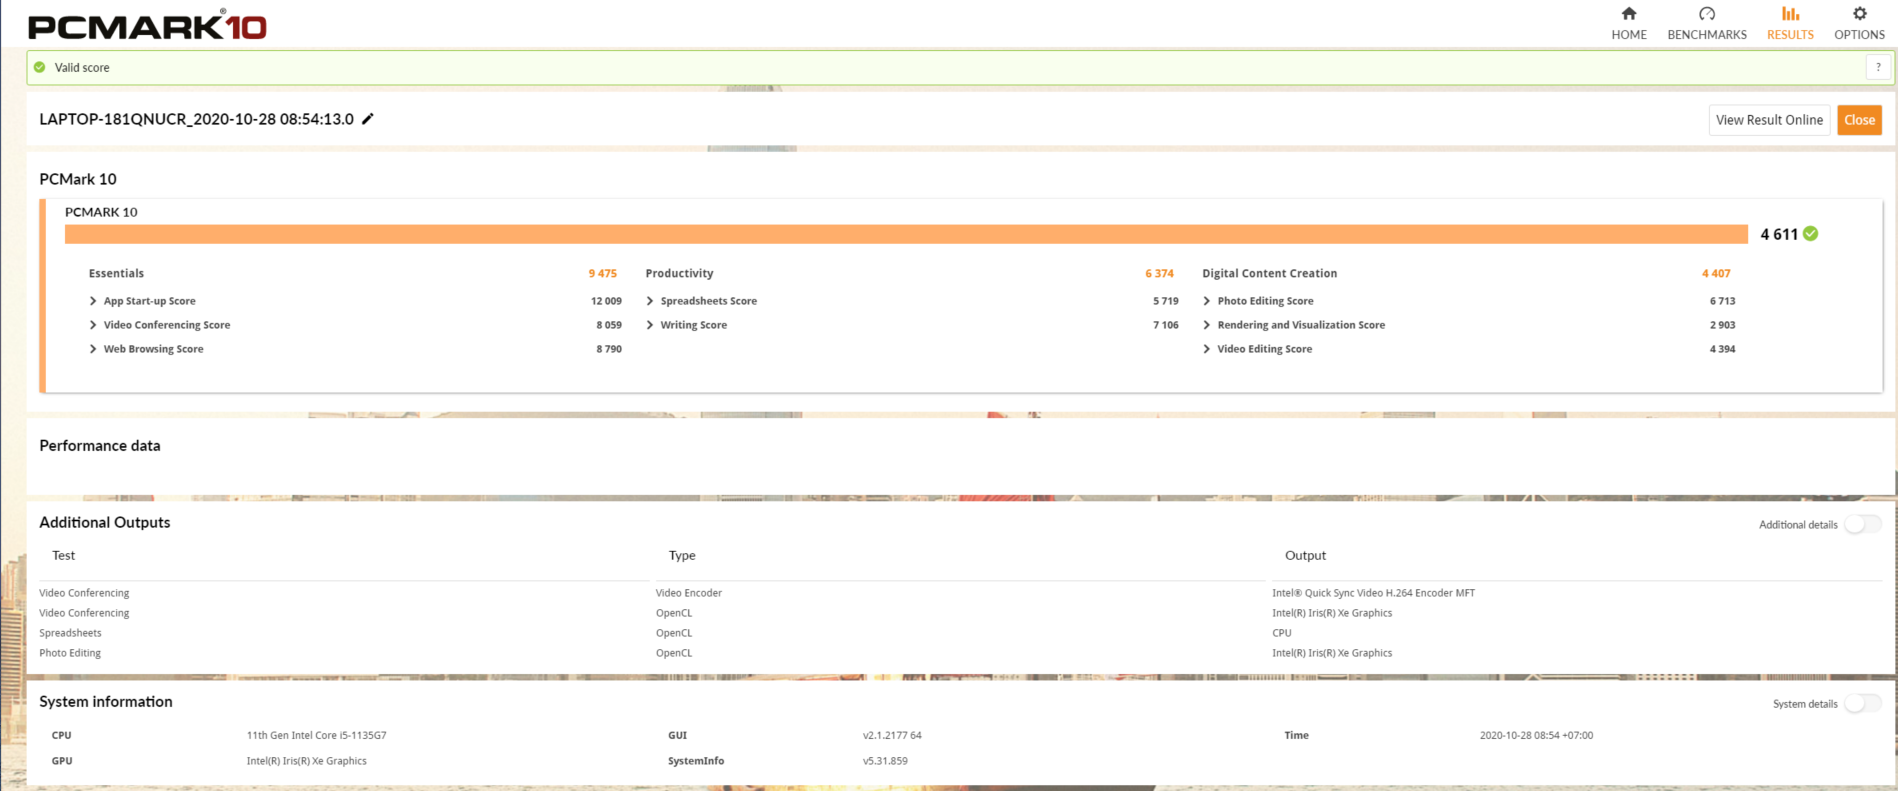Click the Essentials score 9 475

click(x=603, y=273)
